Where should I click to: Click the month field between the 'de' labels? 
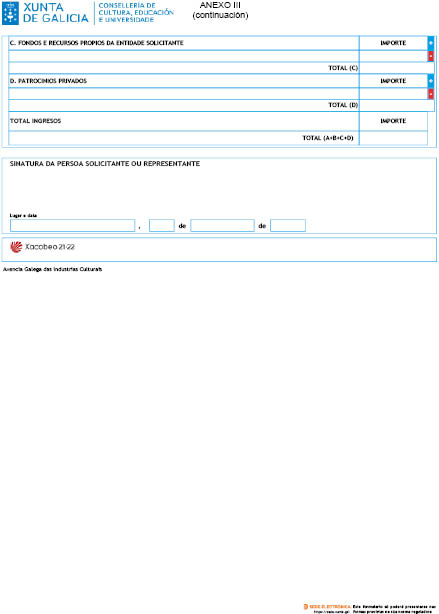coord(222,226)
